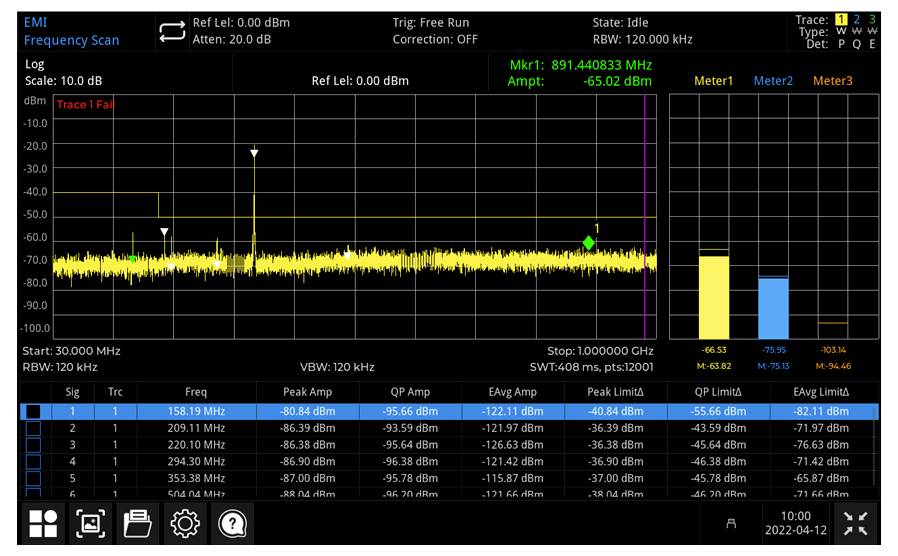The width and height of the screenshot is (898, 556).
Task: Open the EMI Frequency Scan mode selector
Action: (x=71, y=32)
